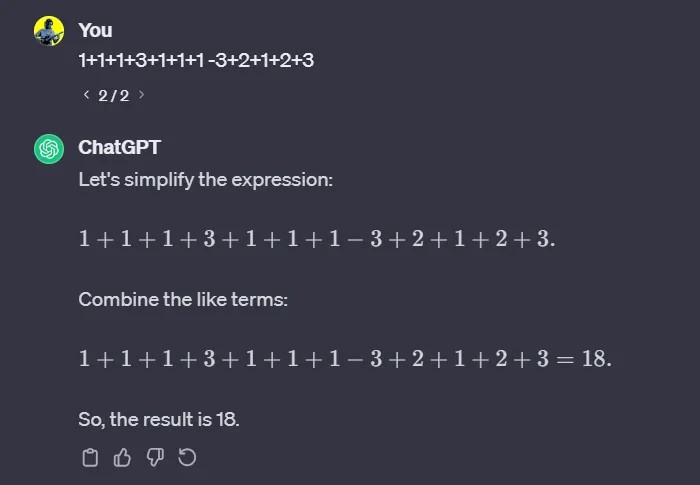Click the "You" sender name

[x=95, y=31]
